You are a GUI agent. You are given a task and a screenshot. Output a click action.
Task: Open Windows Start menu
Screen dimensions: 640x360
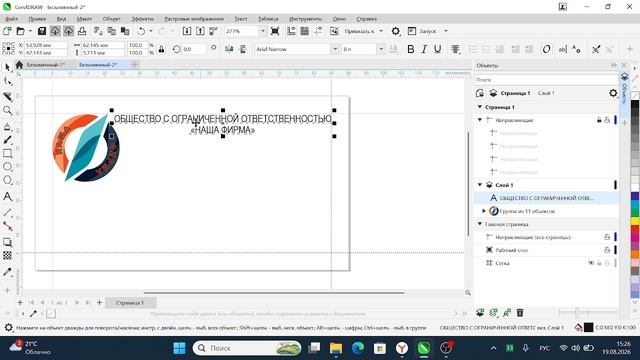(179, 348)
